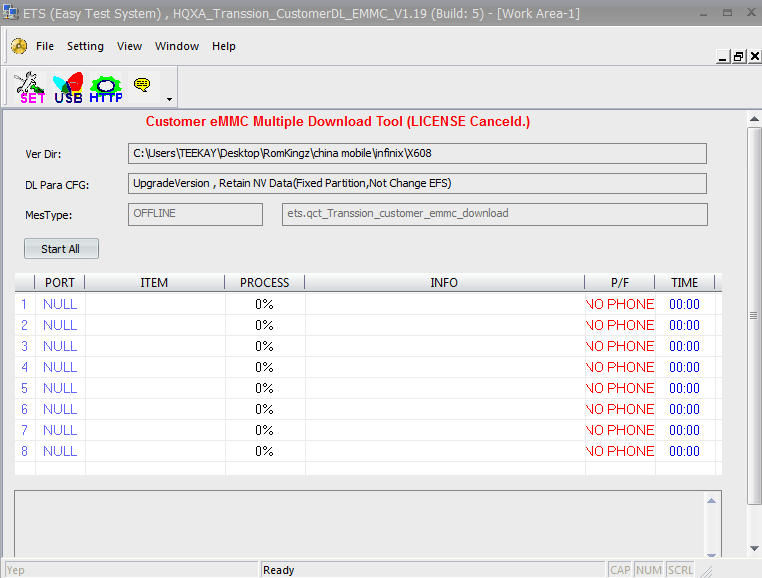Image resolution: width=762 pixels, height=578 pixels.
Task: Click the Ver Dir path field
Action: tap(417, 154)
